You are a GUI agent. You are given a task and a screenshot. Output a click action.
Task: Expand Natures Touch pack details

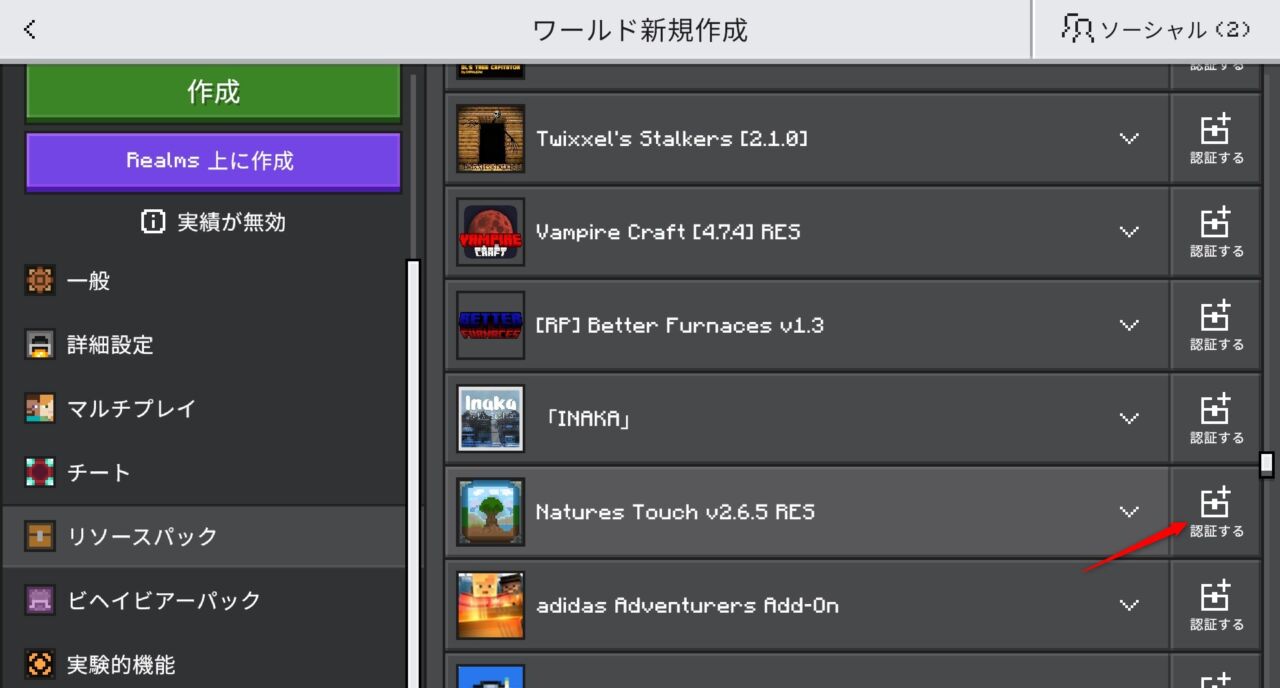pyautogui.click(x=1129, y=512)
